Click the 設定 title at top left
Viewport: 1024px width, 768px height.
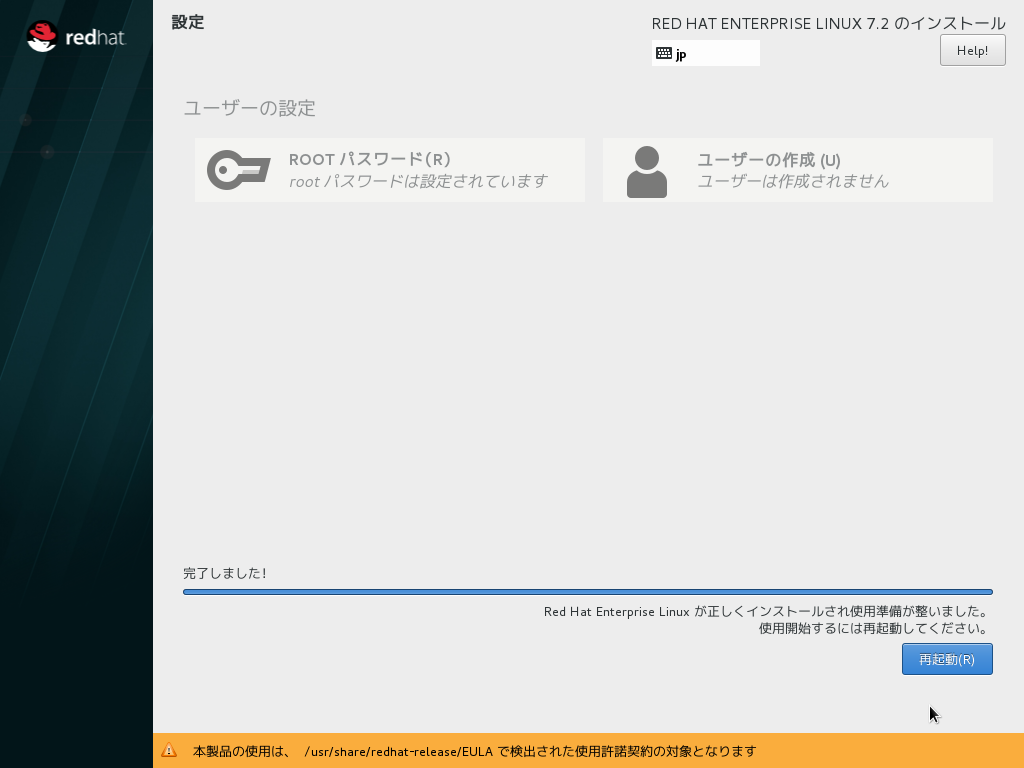click(188, 22)
